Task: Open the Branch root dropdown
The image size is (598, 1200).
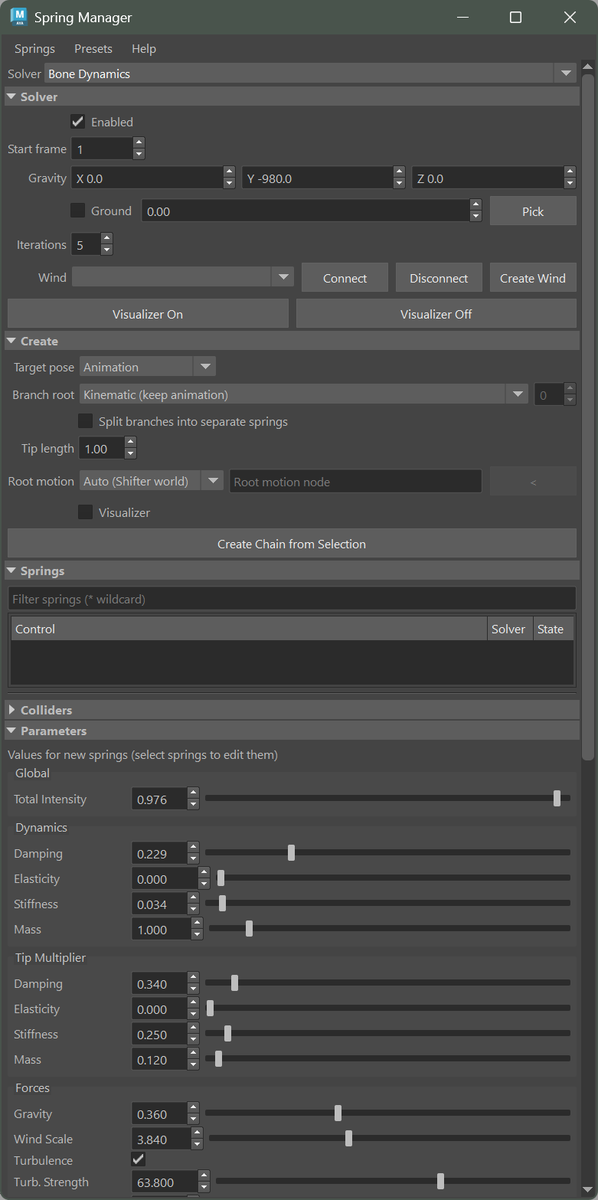Action: point(304,394)
